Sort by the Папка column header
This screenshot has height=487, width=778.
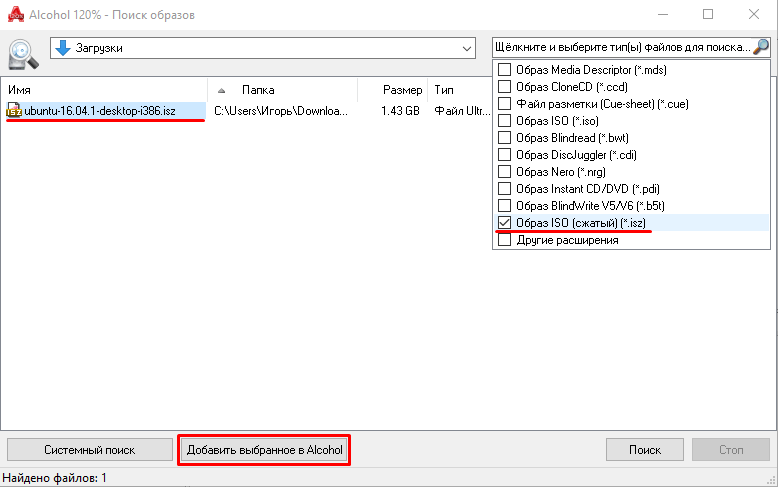pyautogui.click(x=282, y=90)
